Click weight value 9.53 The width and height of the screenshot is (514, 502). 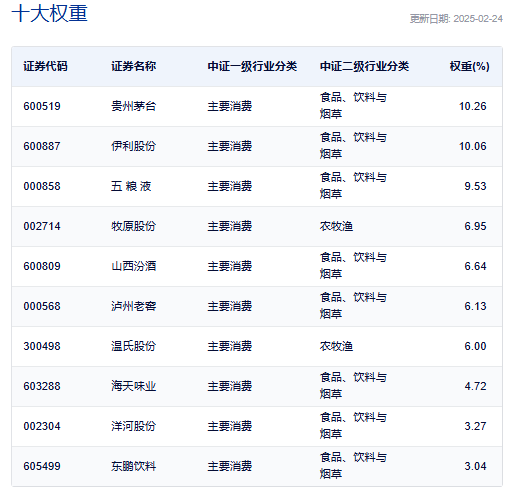tap(475, 186)
